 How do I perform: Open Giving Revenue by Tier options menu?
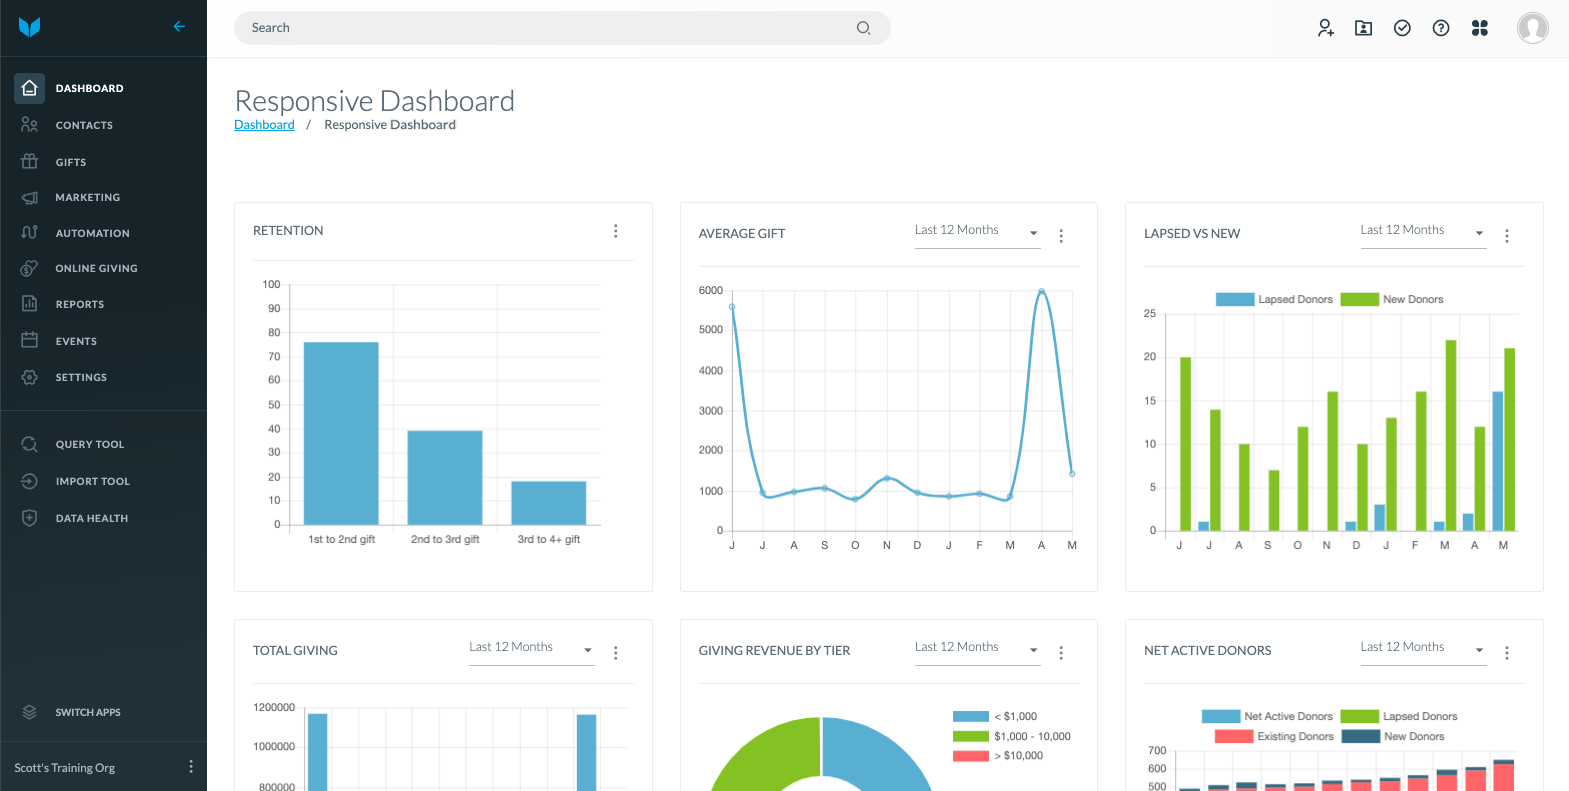click(1061, 653)
